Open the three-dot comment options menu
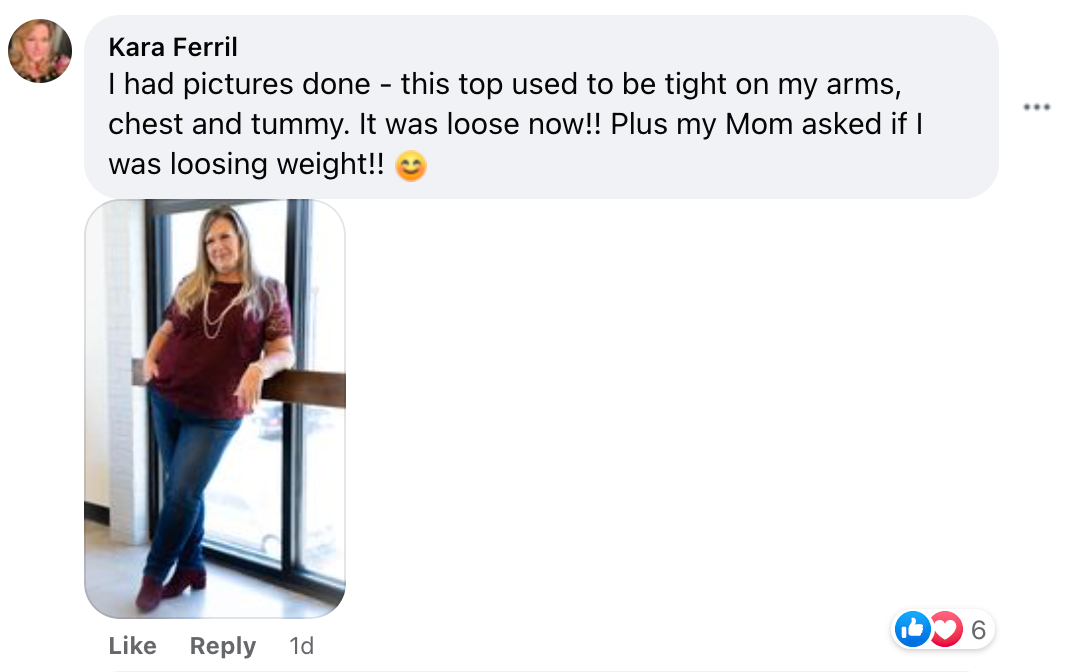The image size is (1074, 672). 1036,107
